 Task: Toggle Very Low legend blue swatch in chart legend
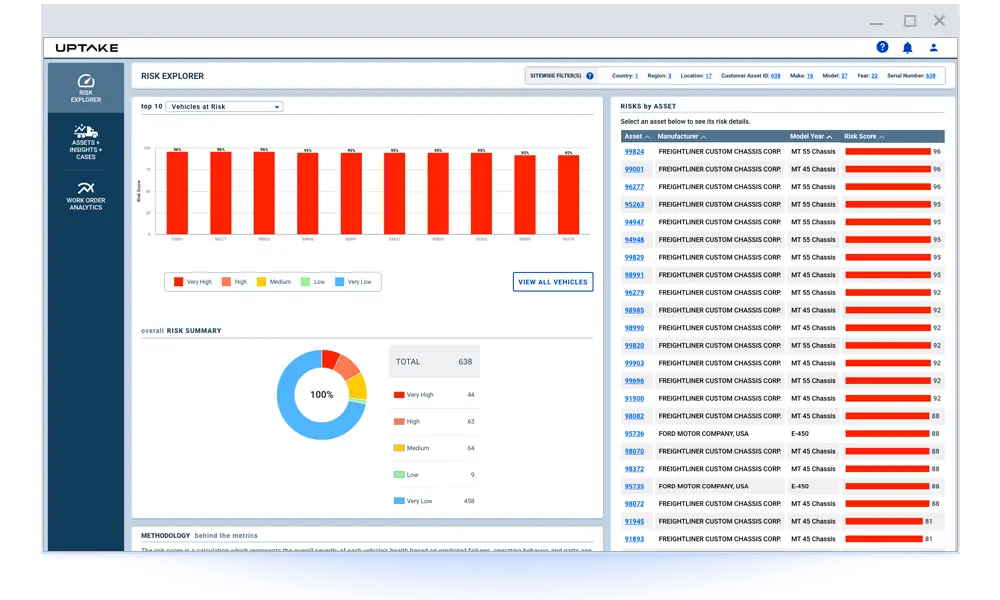point(339,282)
